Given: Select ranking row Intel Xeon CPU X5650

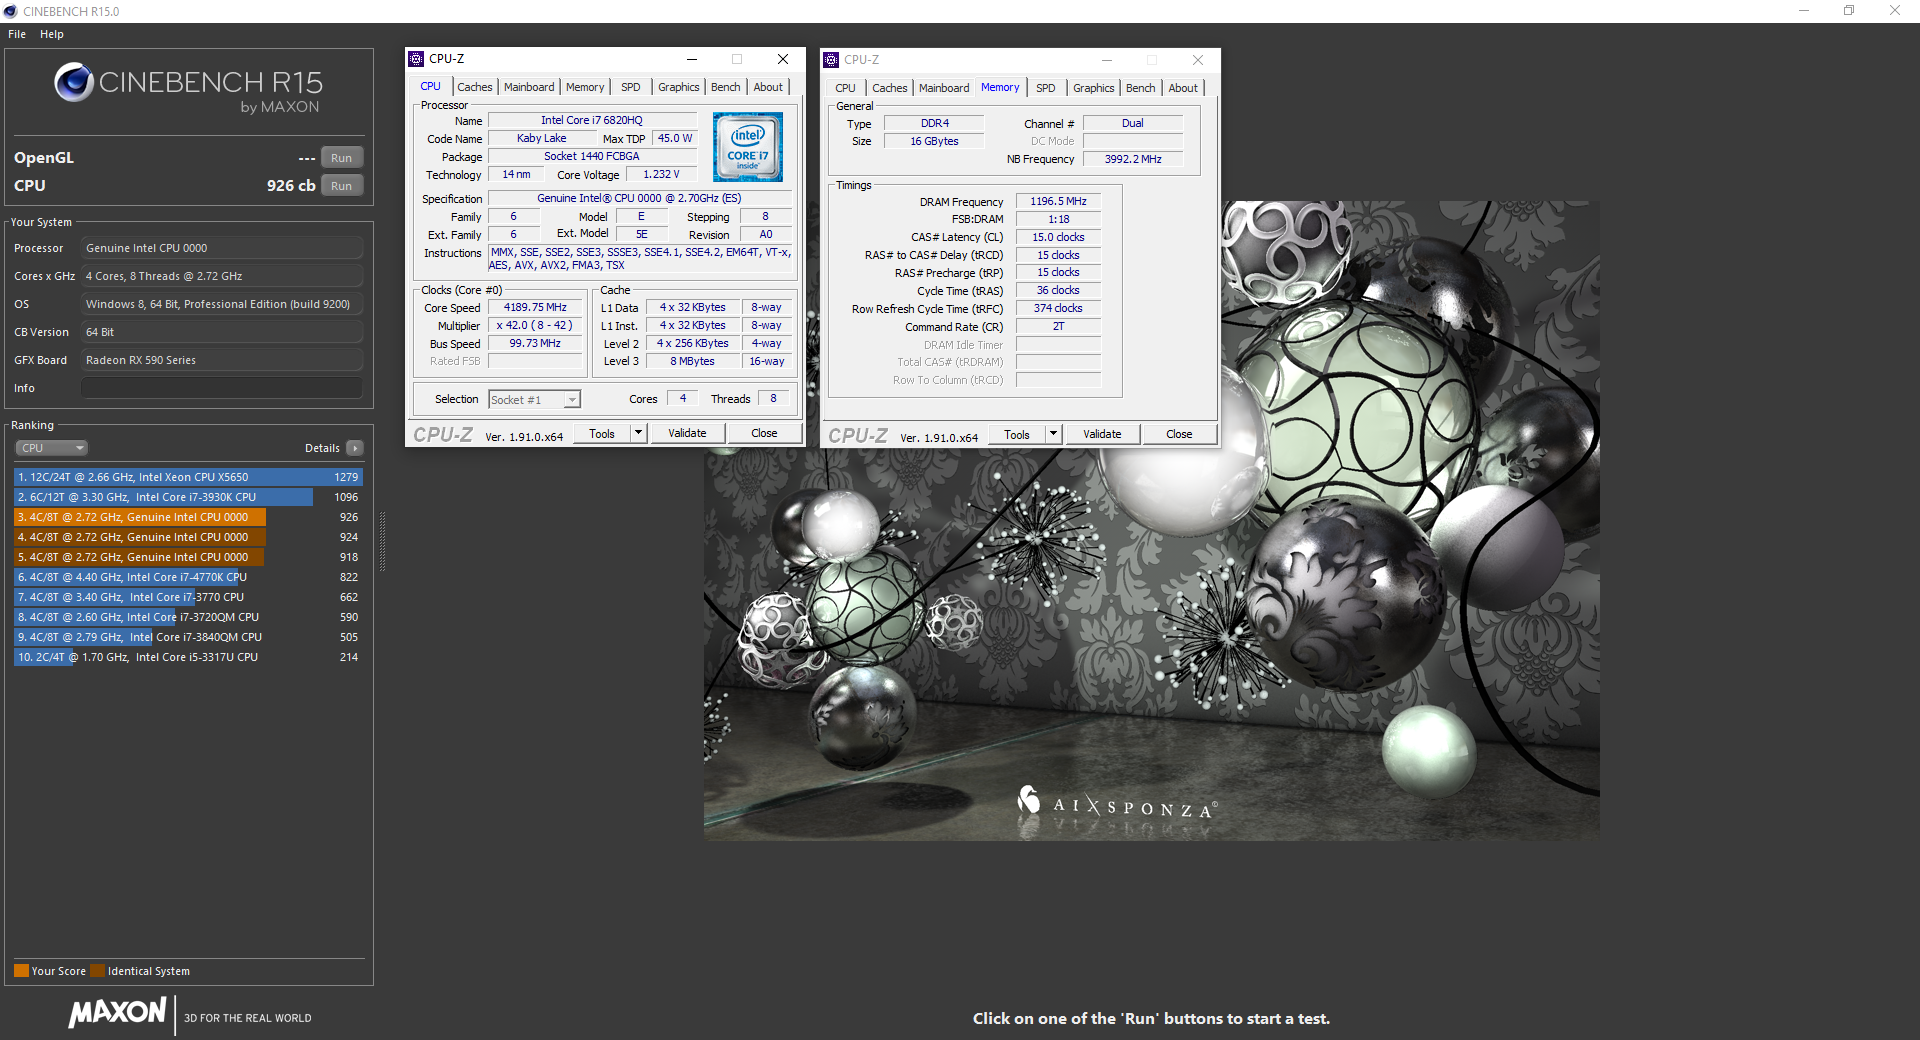Looking at the screenshot, I should tap(188, 477).
